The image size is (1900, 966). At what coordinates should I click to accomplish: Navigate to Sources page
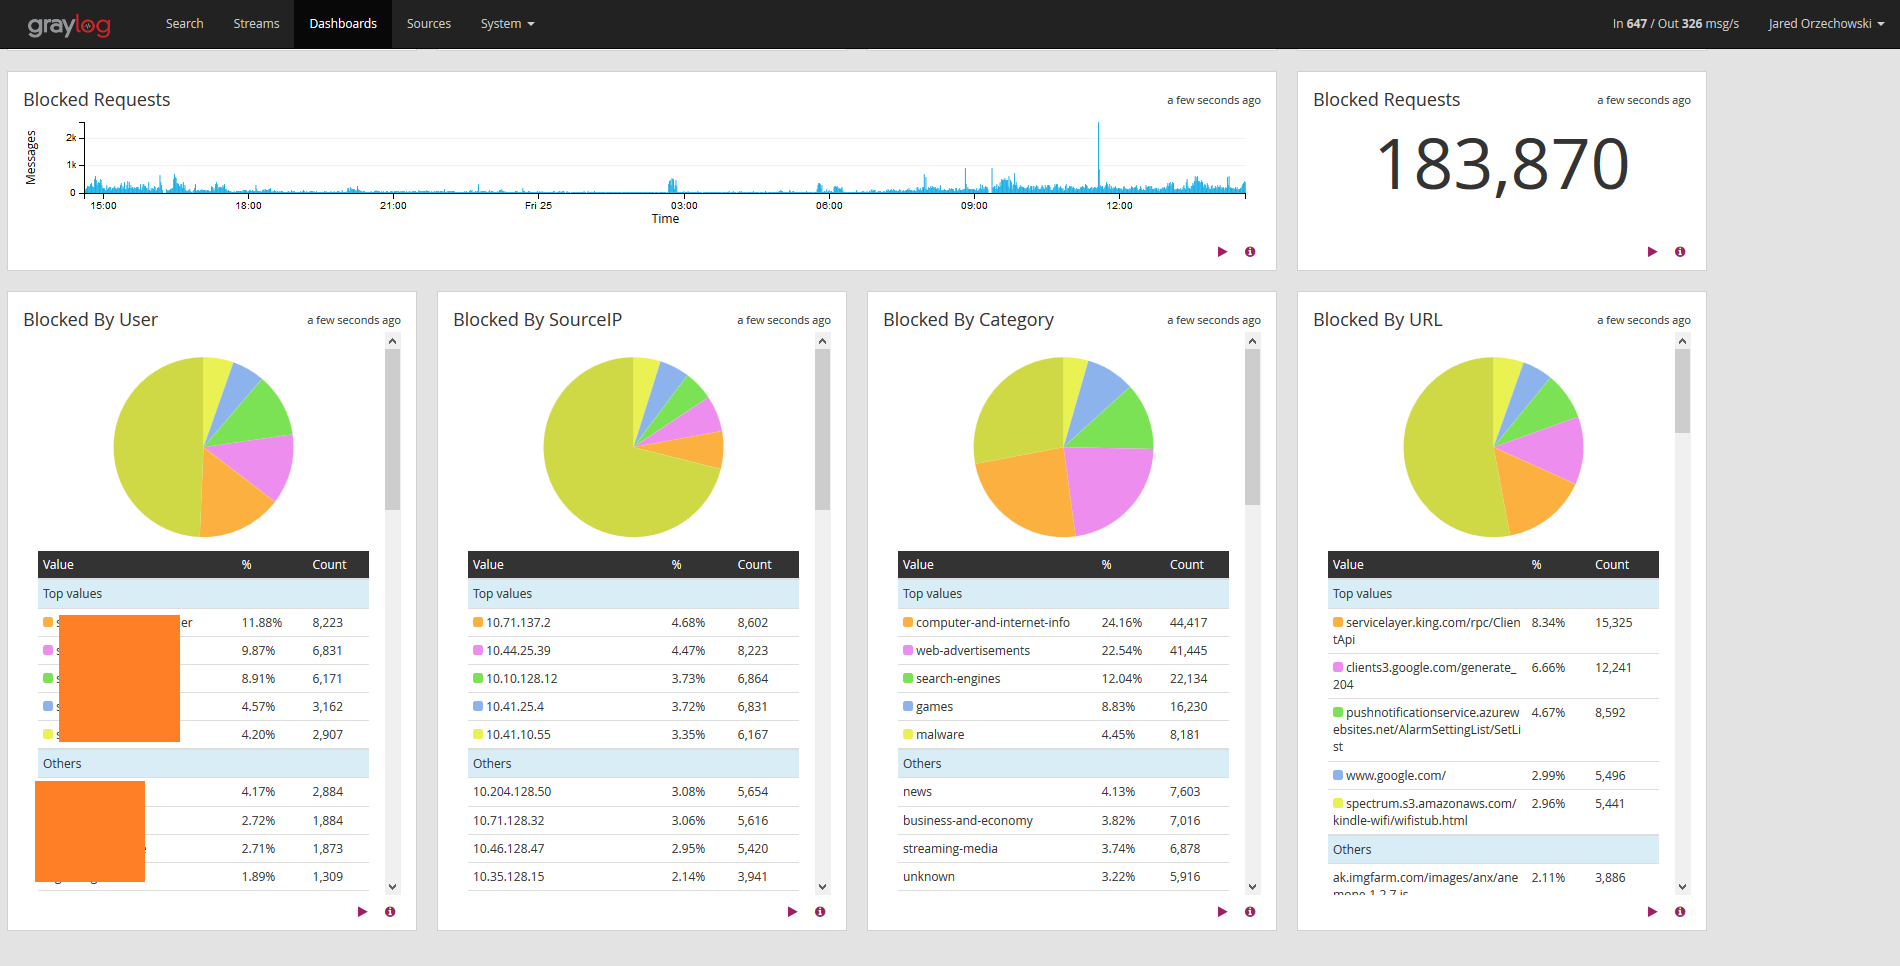click(428, 24)
